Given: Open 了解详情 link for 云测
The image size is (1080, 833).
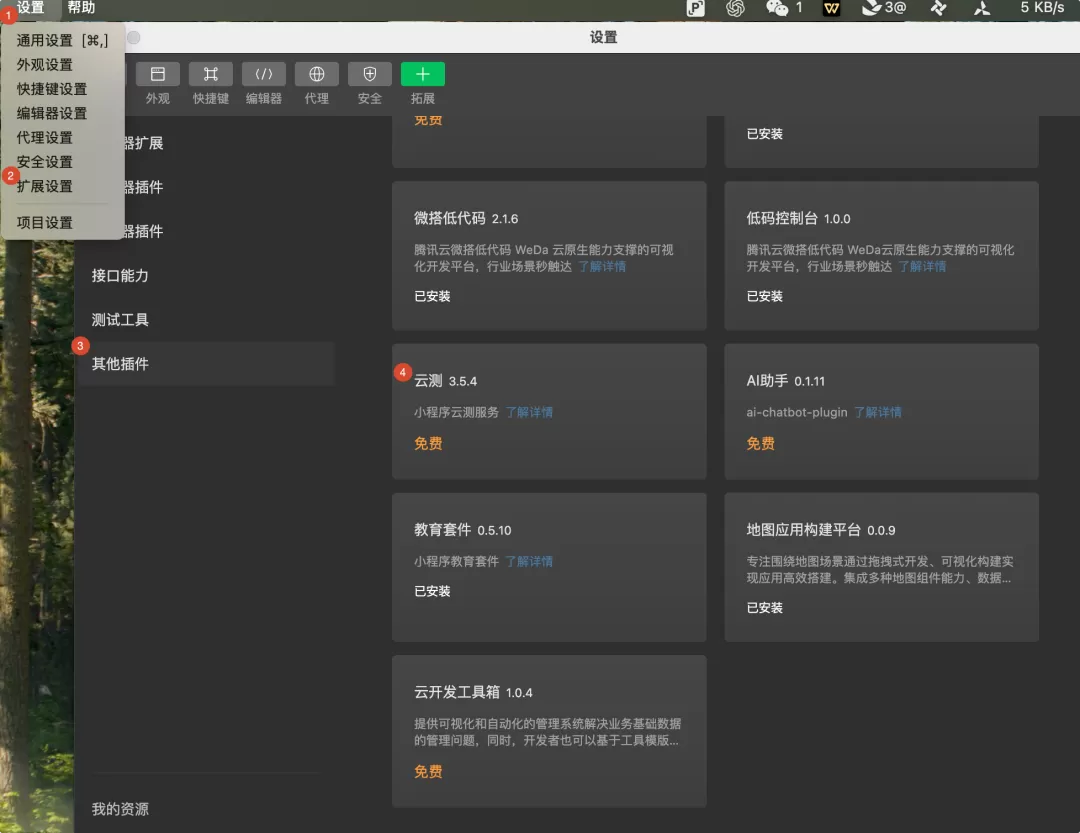Looking at the screenshot, I should coord(529,412).
